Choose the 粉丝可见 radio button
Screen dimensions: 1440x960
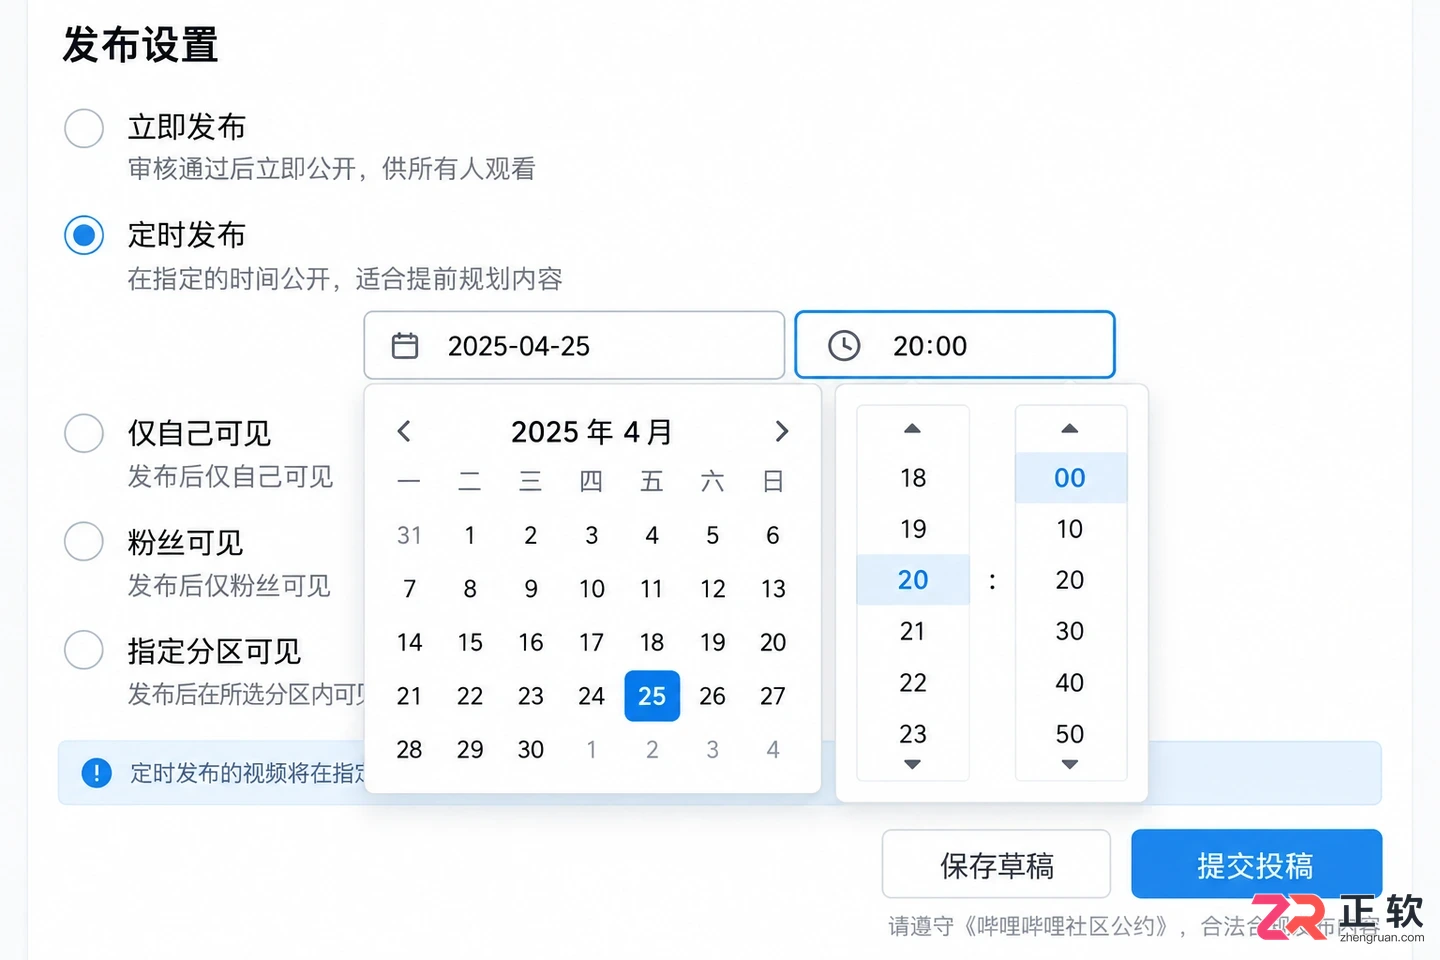click(x=84, y=542)
